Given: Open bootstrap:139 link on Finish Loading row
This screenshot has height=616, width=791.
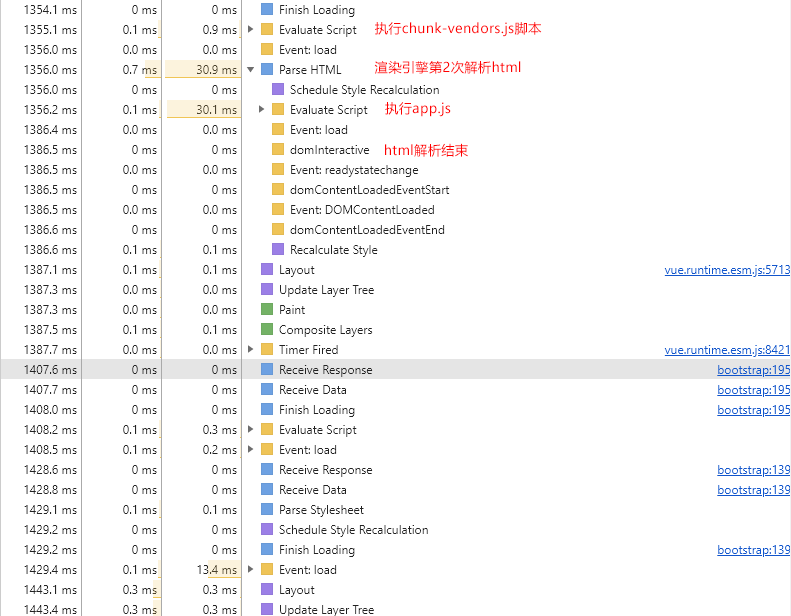Looking at the screenshot, I should [753, 550].
